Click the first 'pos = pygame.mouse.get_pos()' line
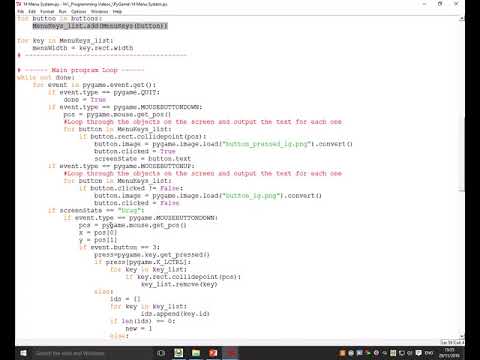 [x=117, y=114]
